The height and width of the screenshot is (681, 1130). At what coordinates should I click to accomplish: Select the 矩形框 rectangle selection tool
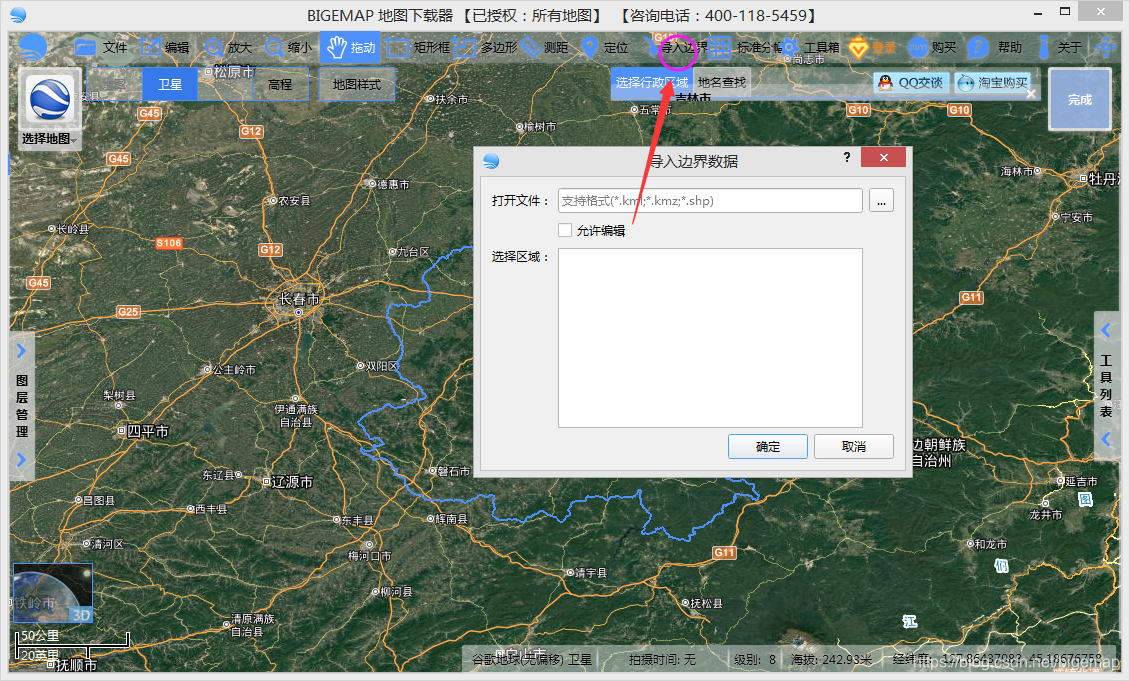[x=419, y=48]
